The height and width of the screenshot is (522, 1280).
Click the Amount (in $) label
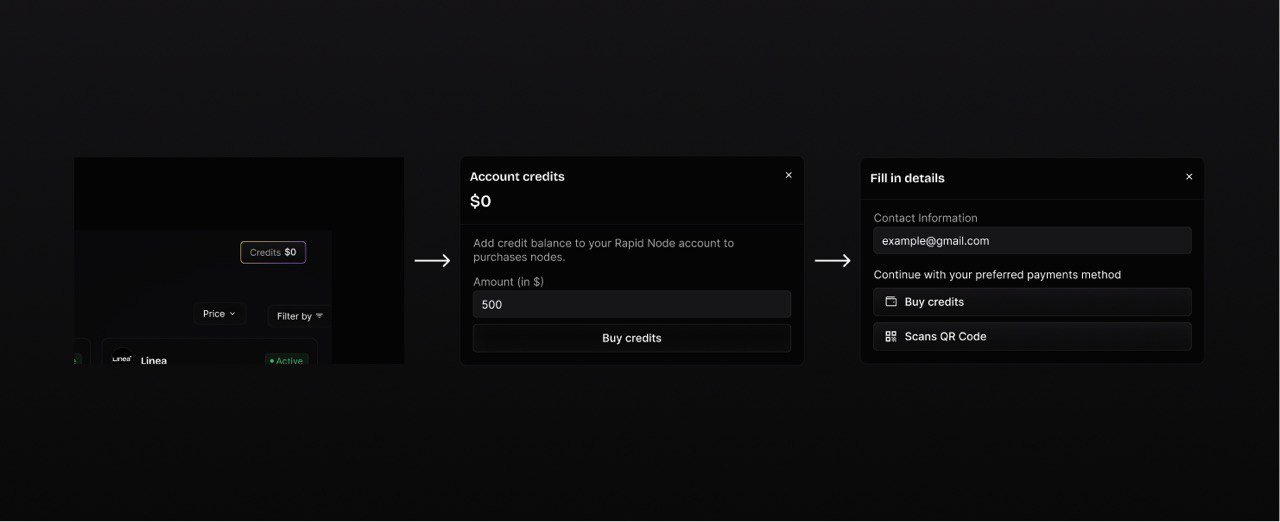tap(509, 282)
